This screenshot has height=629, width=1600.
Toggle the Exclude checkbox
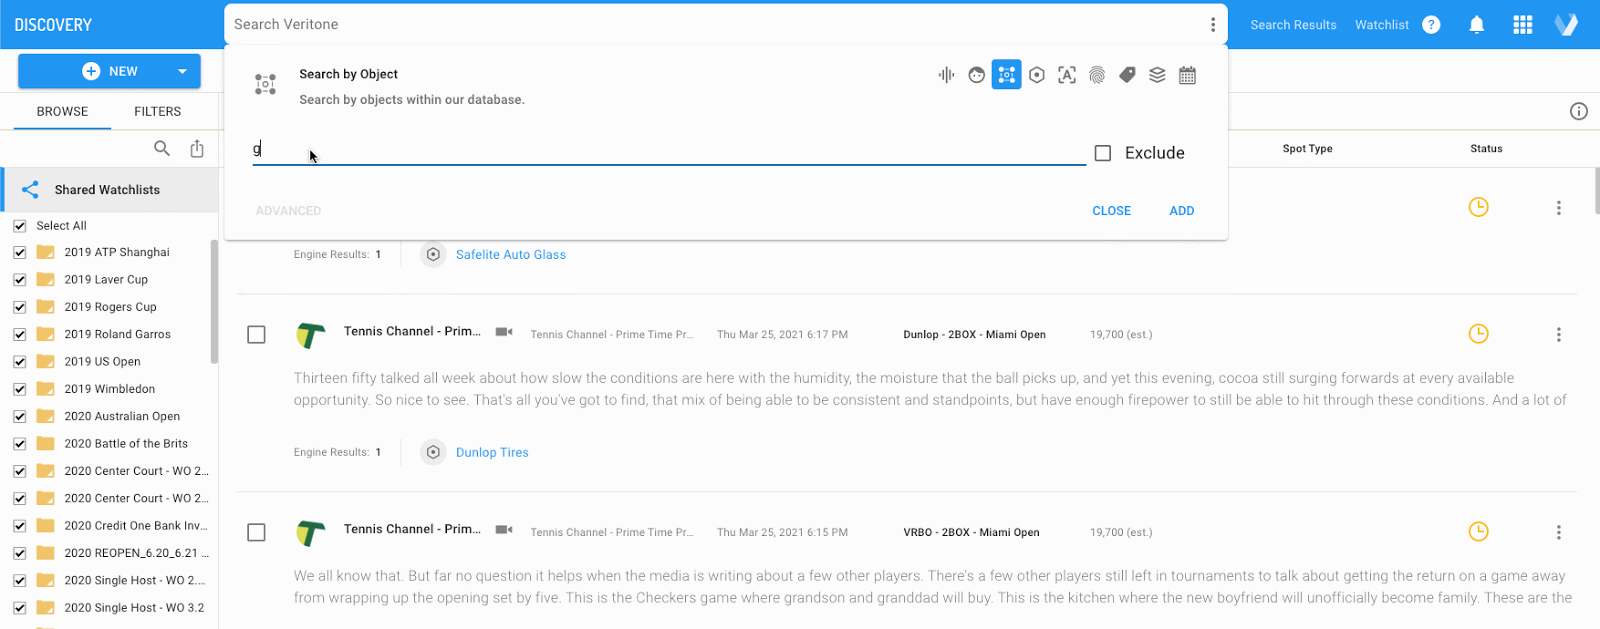(1103, 153)
